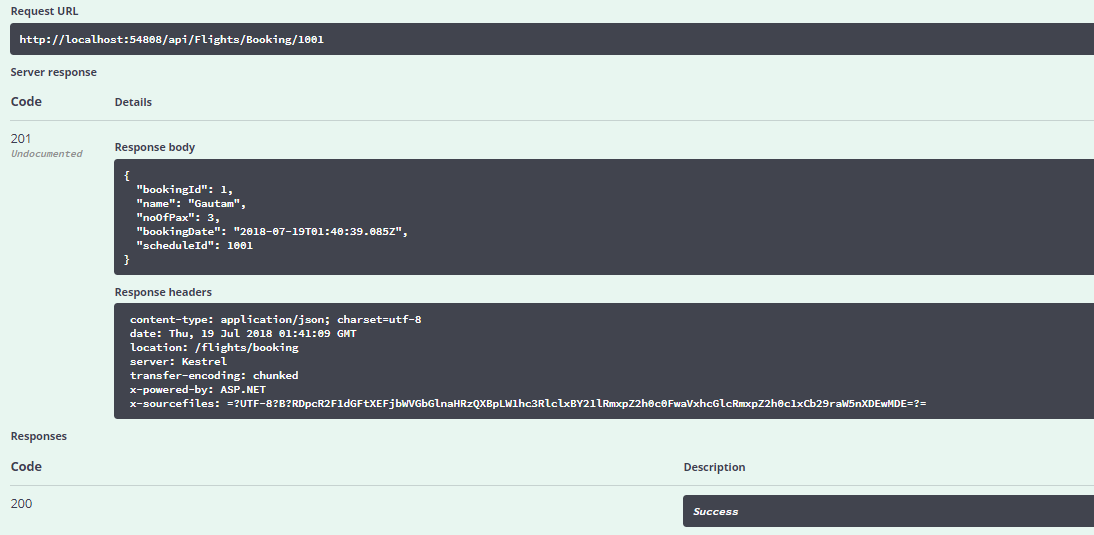
Task: Click the content-type header line
Action: tap(276, 319)
